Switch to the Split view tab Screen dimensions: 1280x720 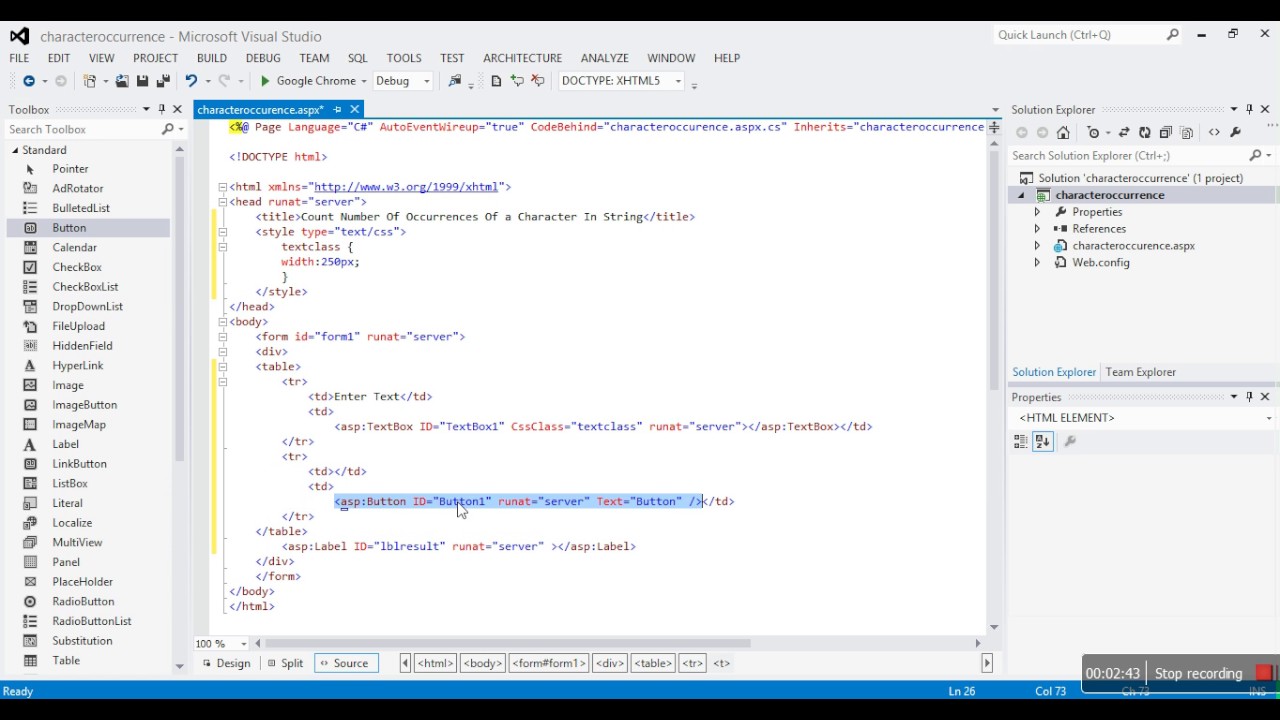pos(285,664)
